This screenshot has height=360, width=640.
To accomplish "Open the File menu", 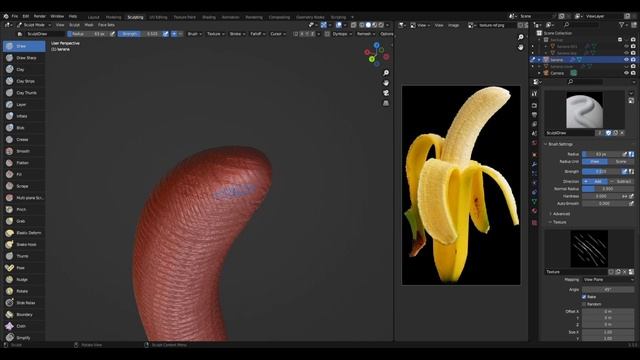I will click(x=15, y=16).
